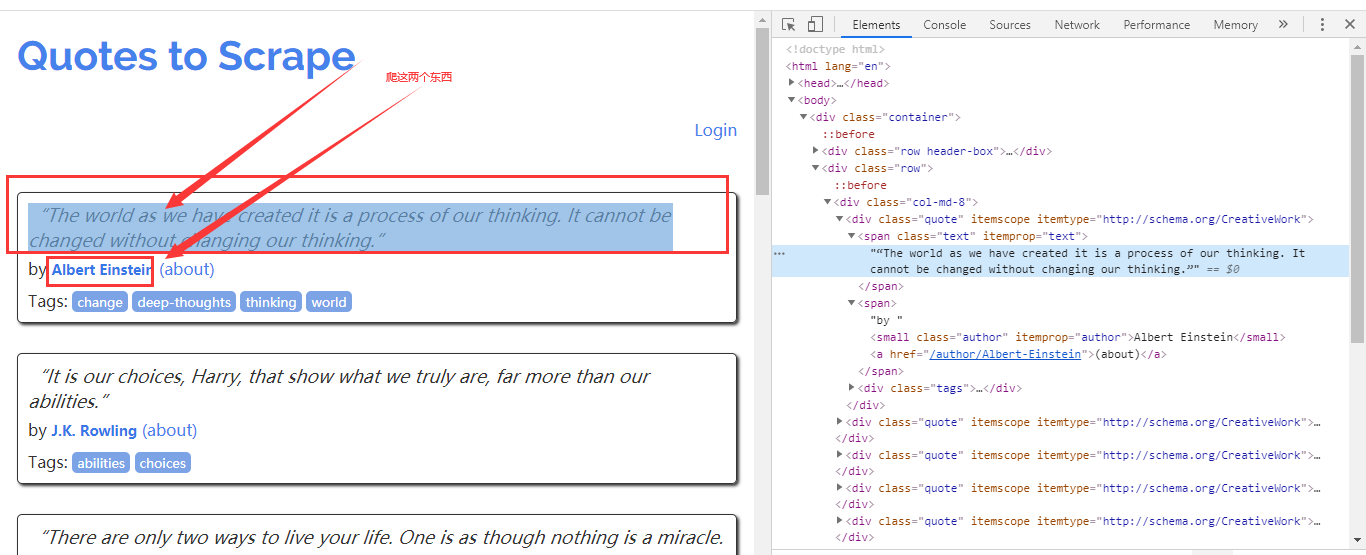This screenshot has width=1366, height=555.
Task: Collapse the body node in DOM tree
Action: pos(792,100)
